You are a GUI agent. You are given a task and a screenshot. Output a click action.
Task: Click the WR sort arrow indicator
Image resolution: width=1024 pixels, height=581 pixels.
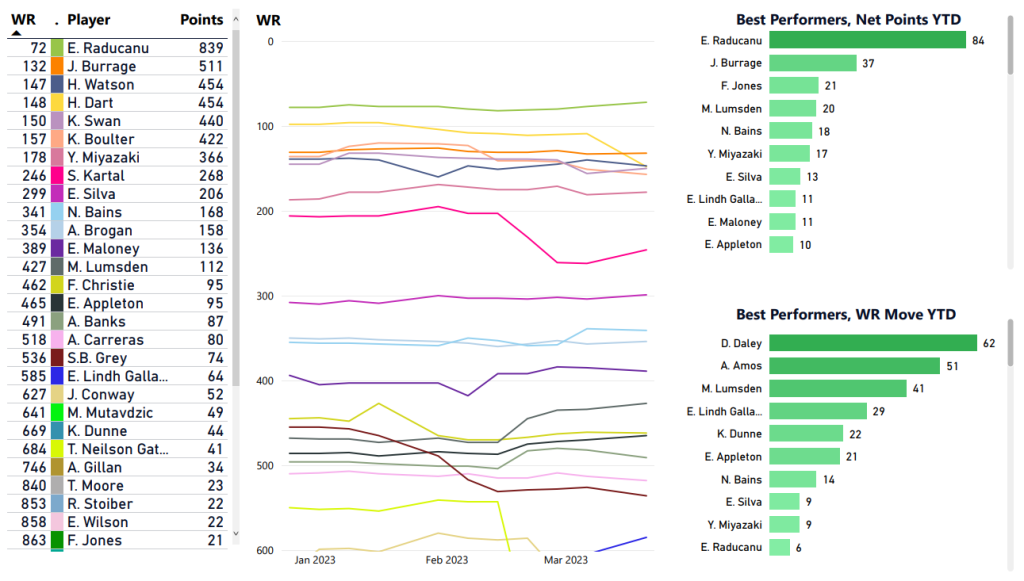click(16, 33)
